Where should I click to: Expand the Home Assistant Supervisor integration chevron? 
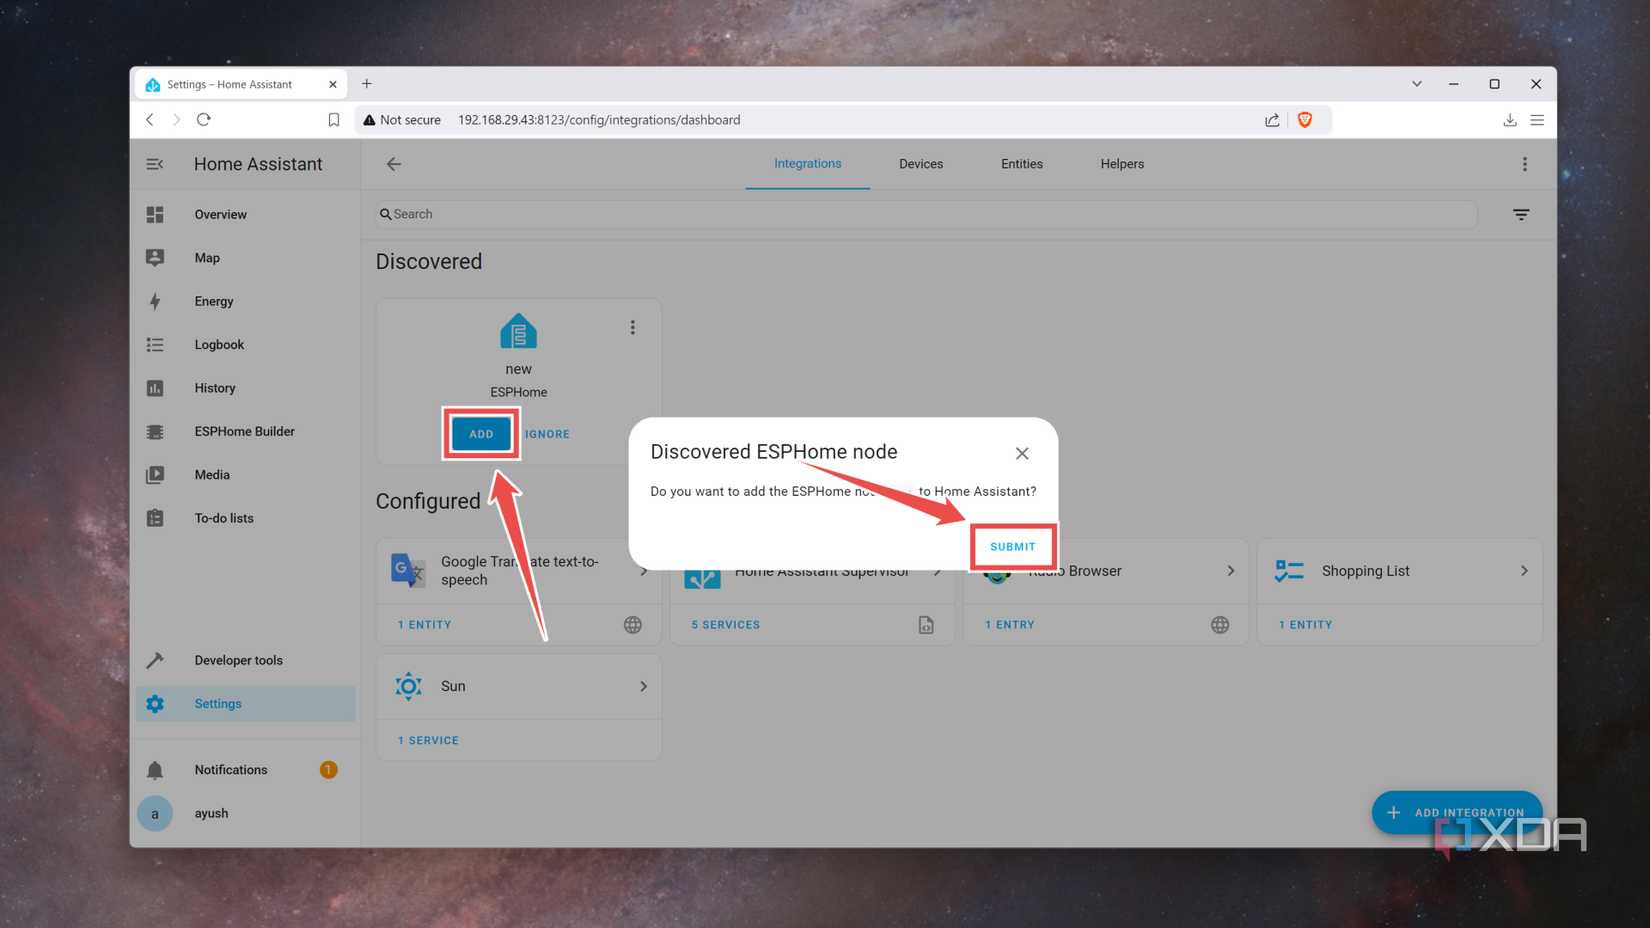pos(937,571)
